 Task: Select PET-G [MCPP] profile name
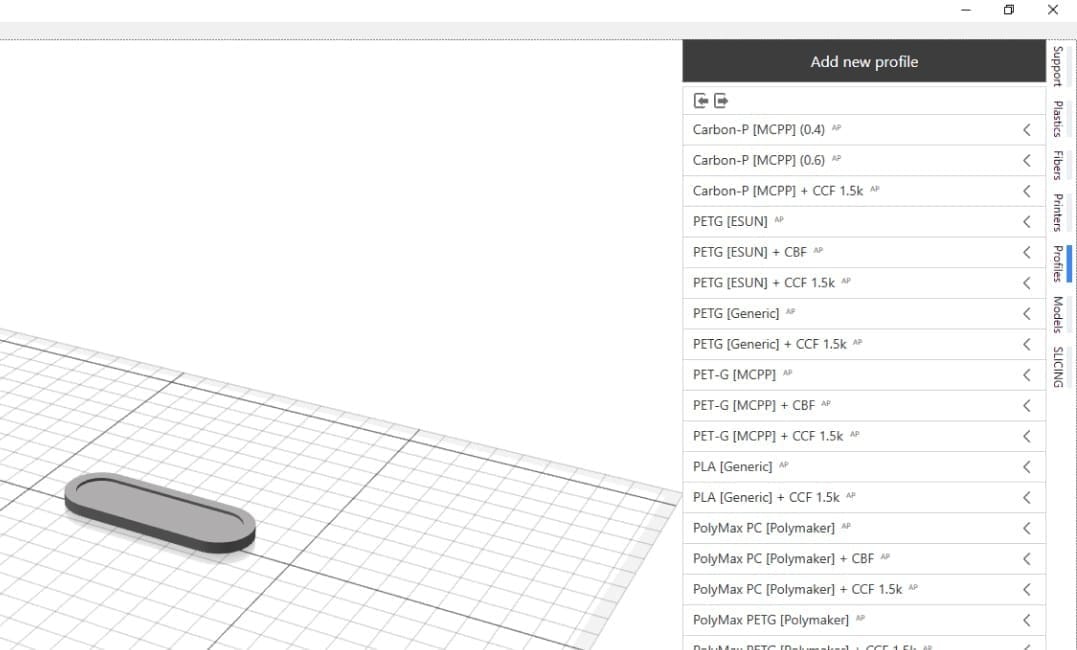coord(734,375)
